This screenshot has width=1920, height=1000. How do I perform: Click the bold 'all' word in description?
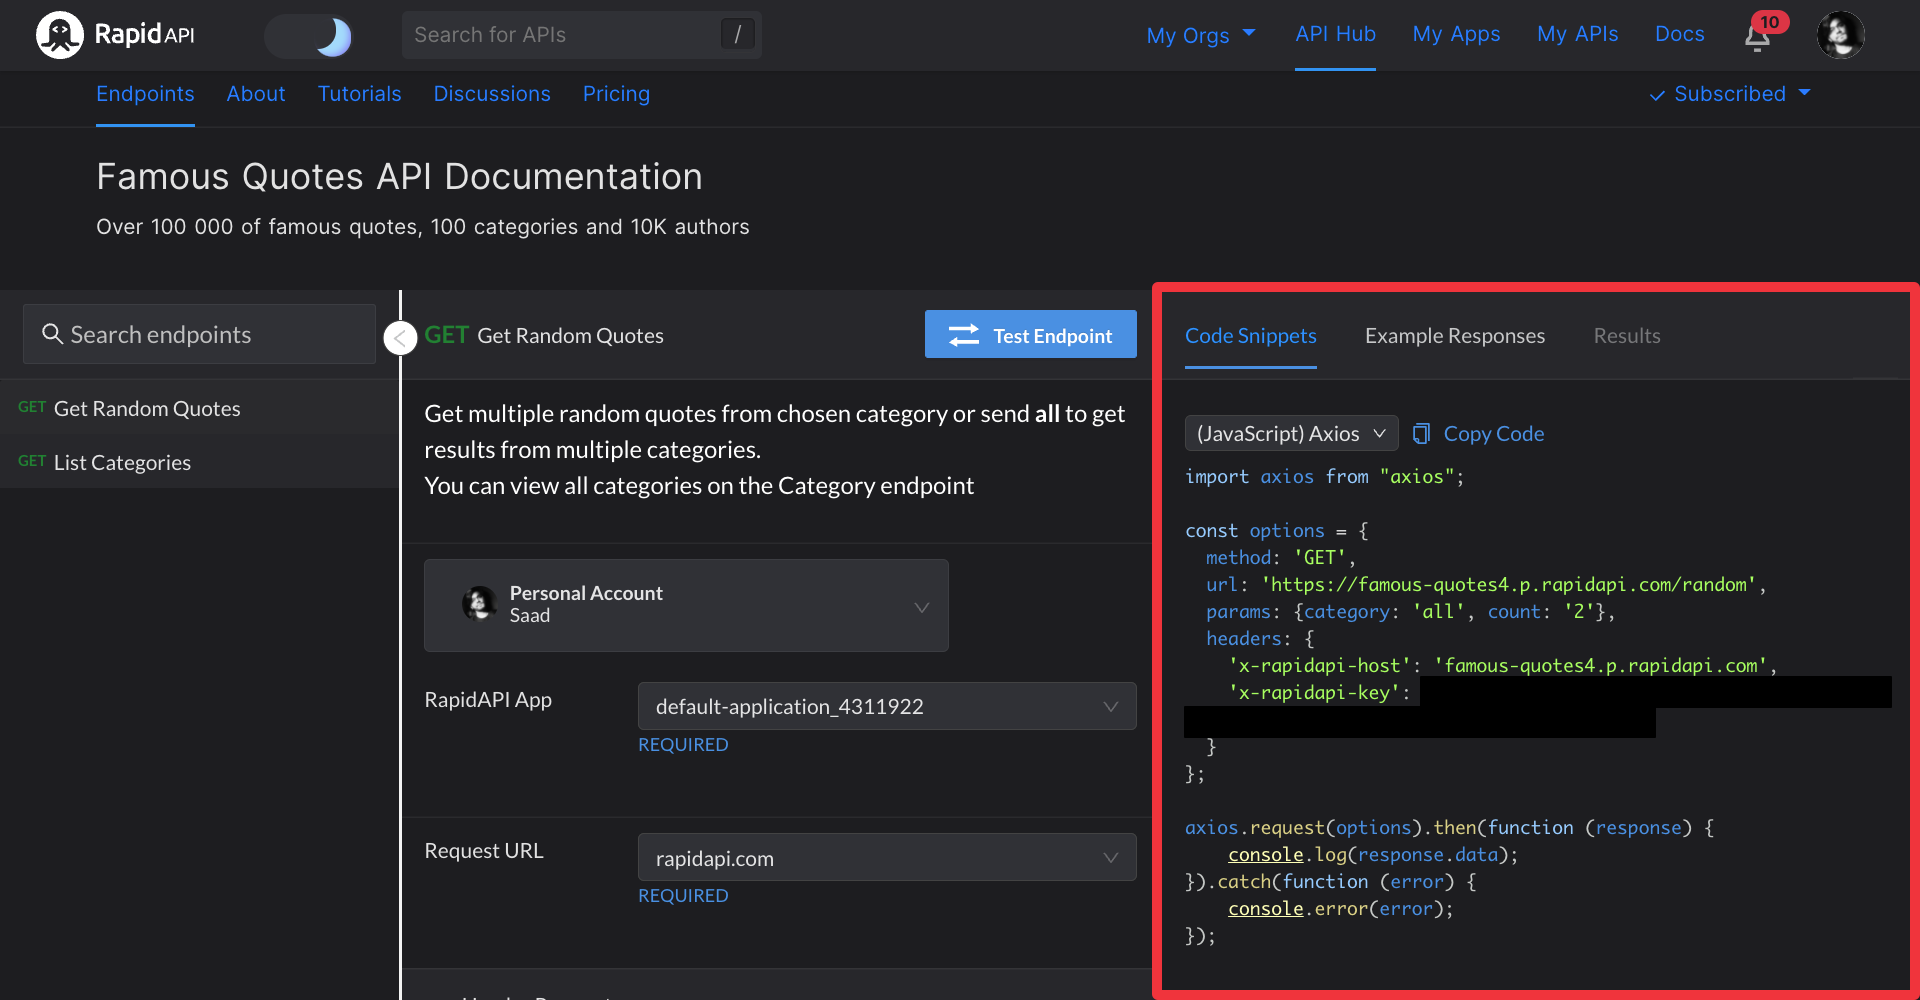pos(1047,413)
